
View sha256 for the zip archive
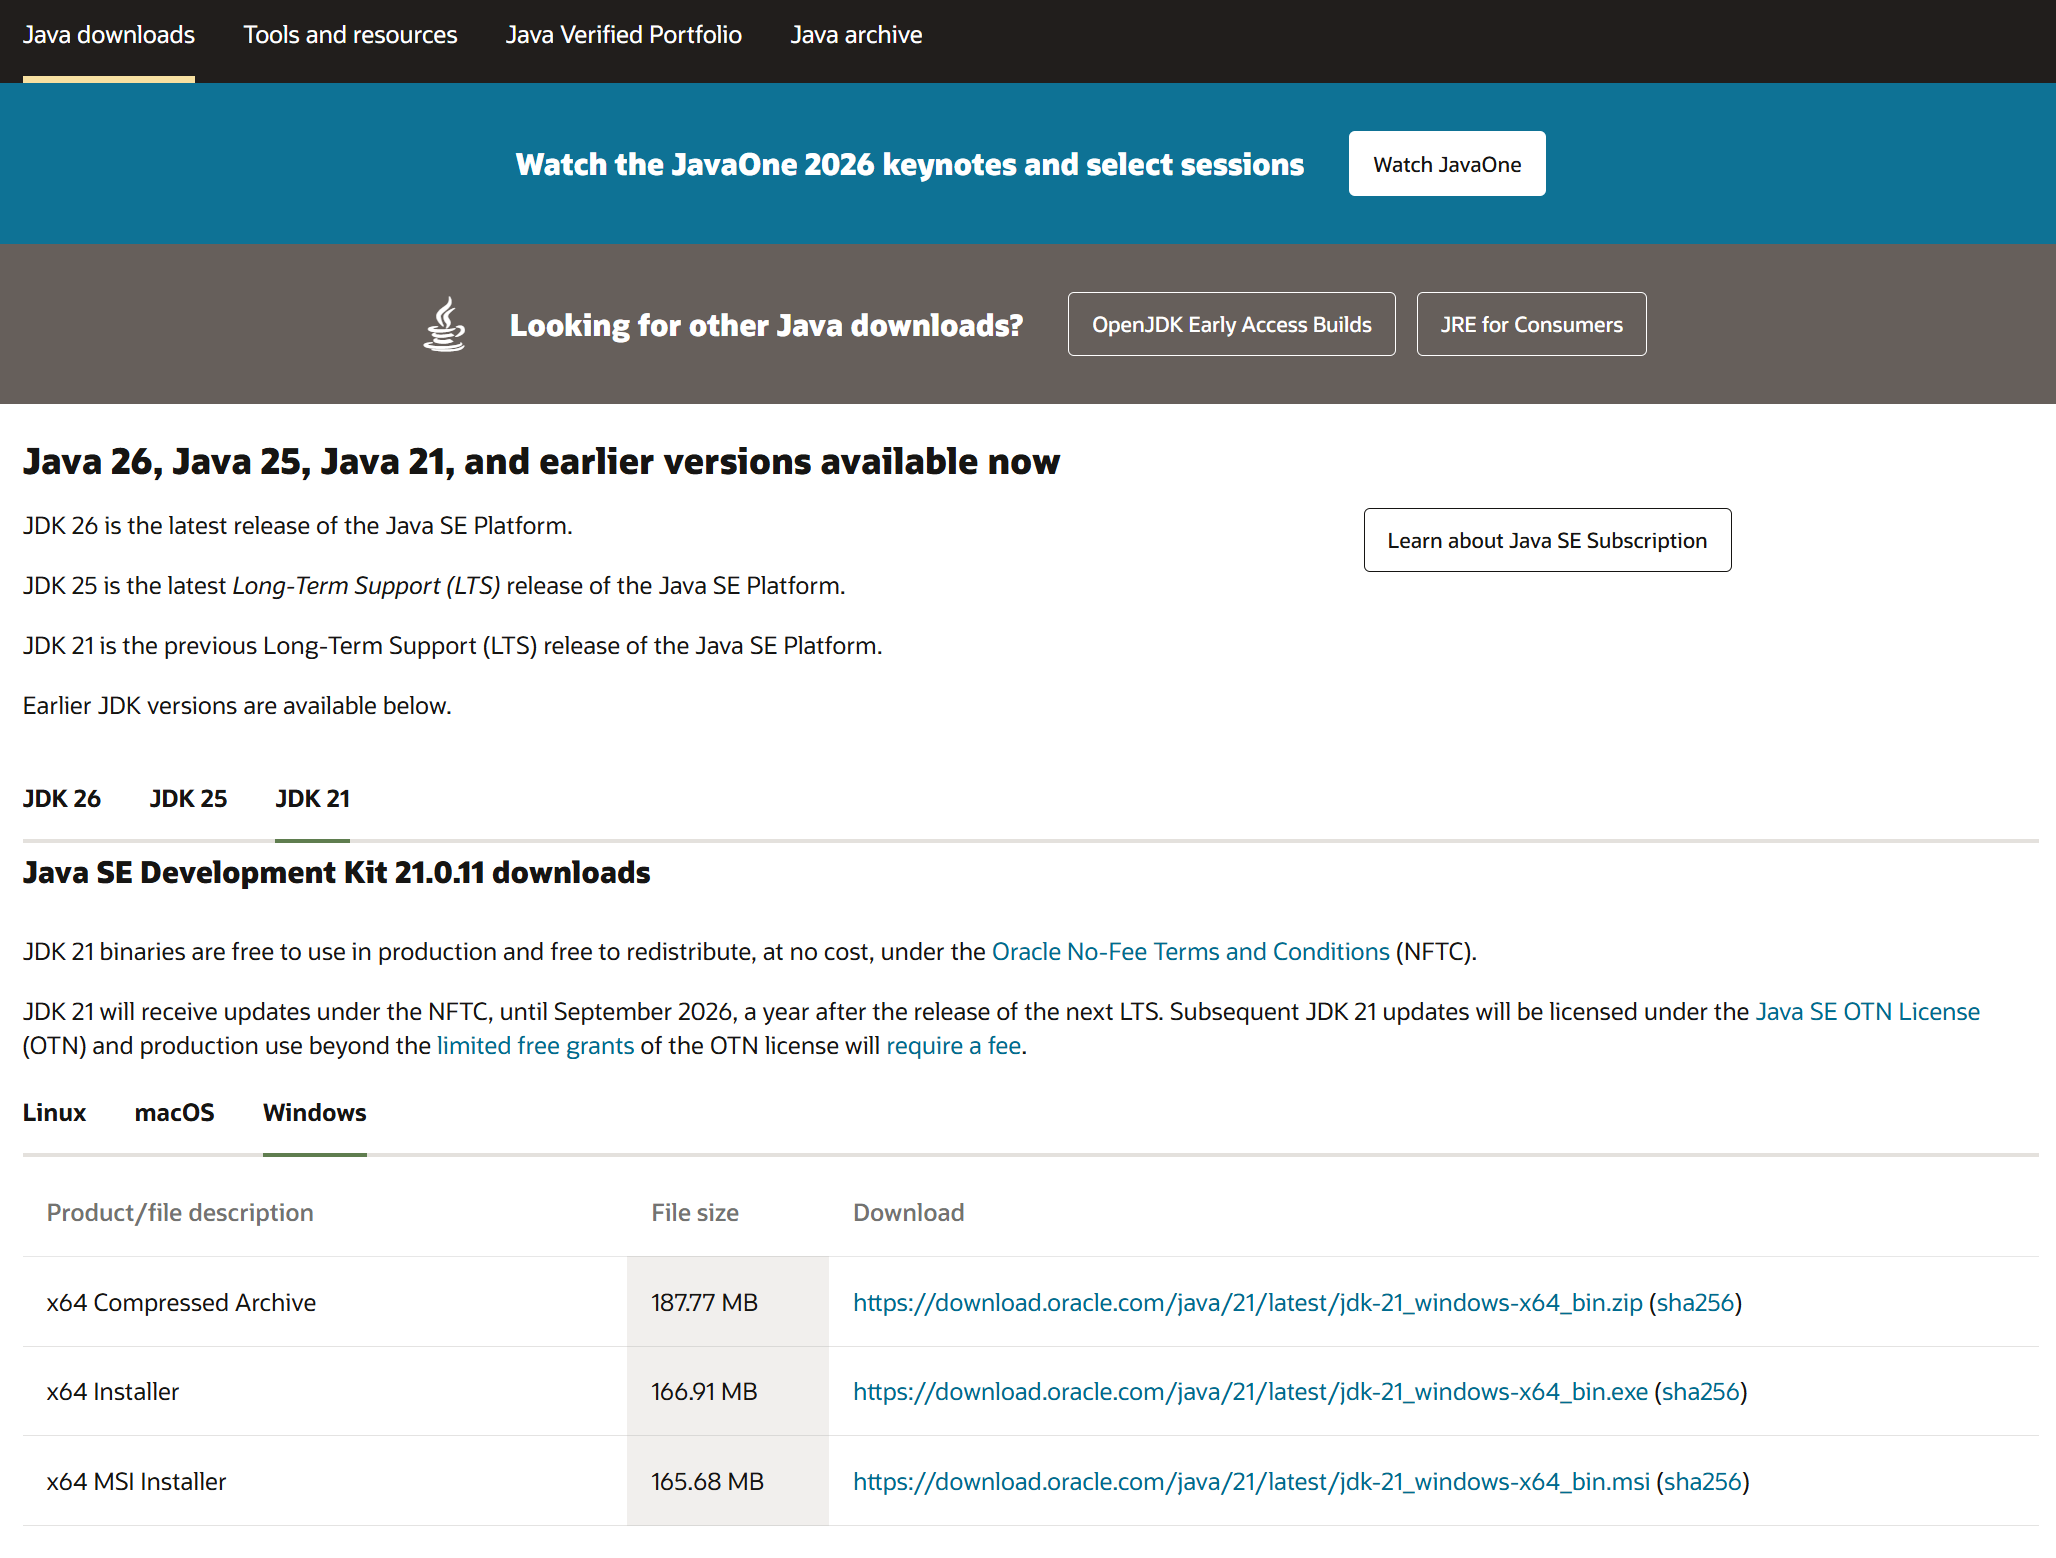(1696, 1303)
